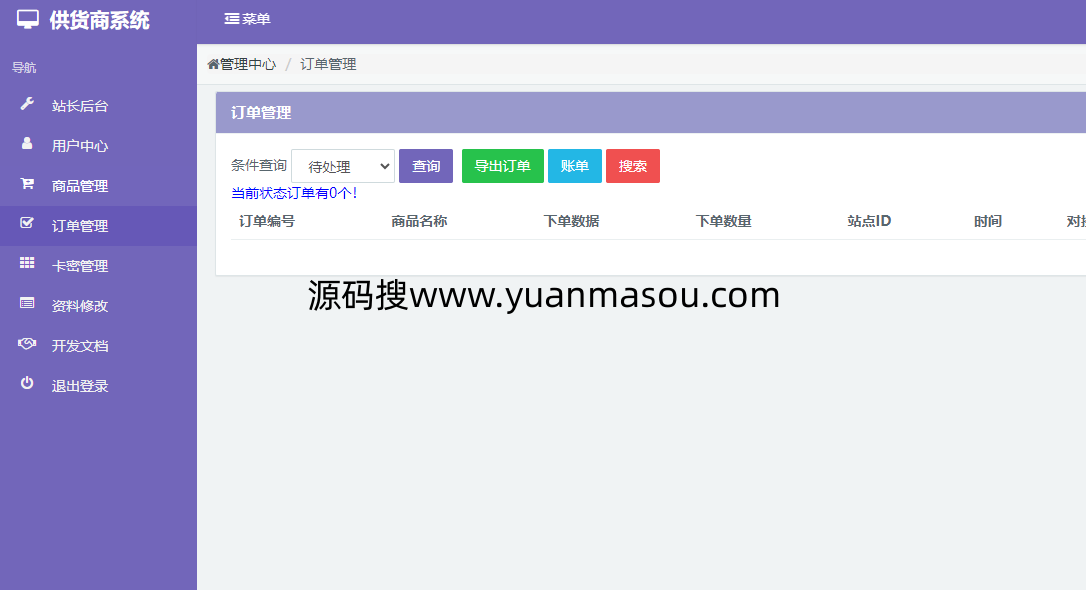
Task: Click the 订单编号 column header
Action: click(x=267, y=221)
